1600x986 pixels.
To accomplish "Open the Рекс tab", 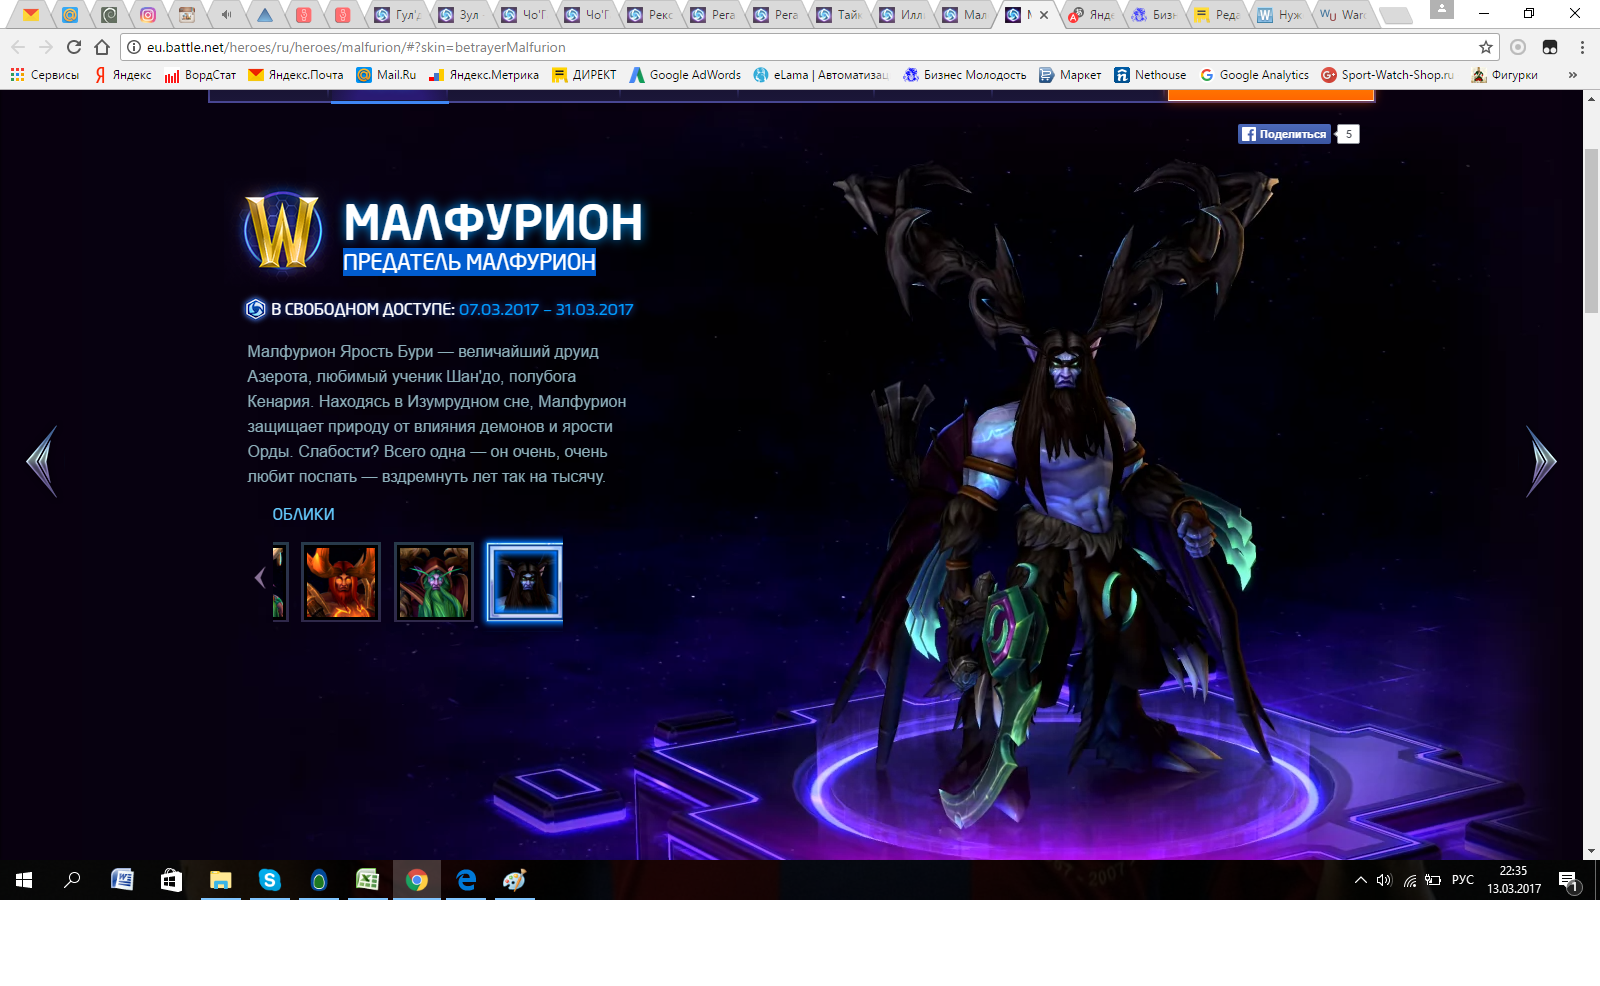I will (x=649, y=15).
